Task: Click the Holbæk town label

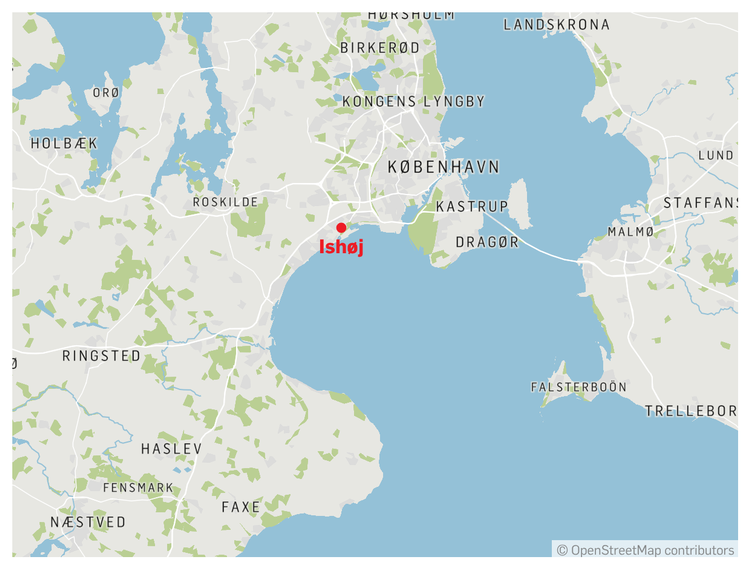Action: 64,143
